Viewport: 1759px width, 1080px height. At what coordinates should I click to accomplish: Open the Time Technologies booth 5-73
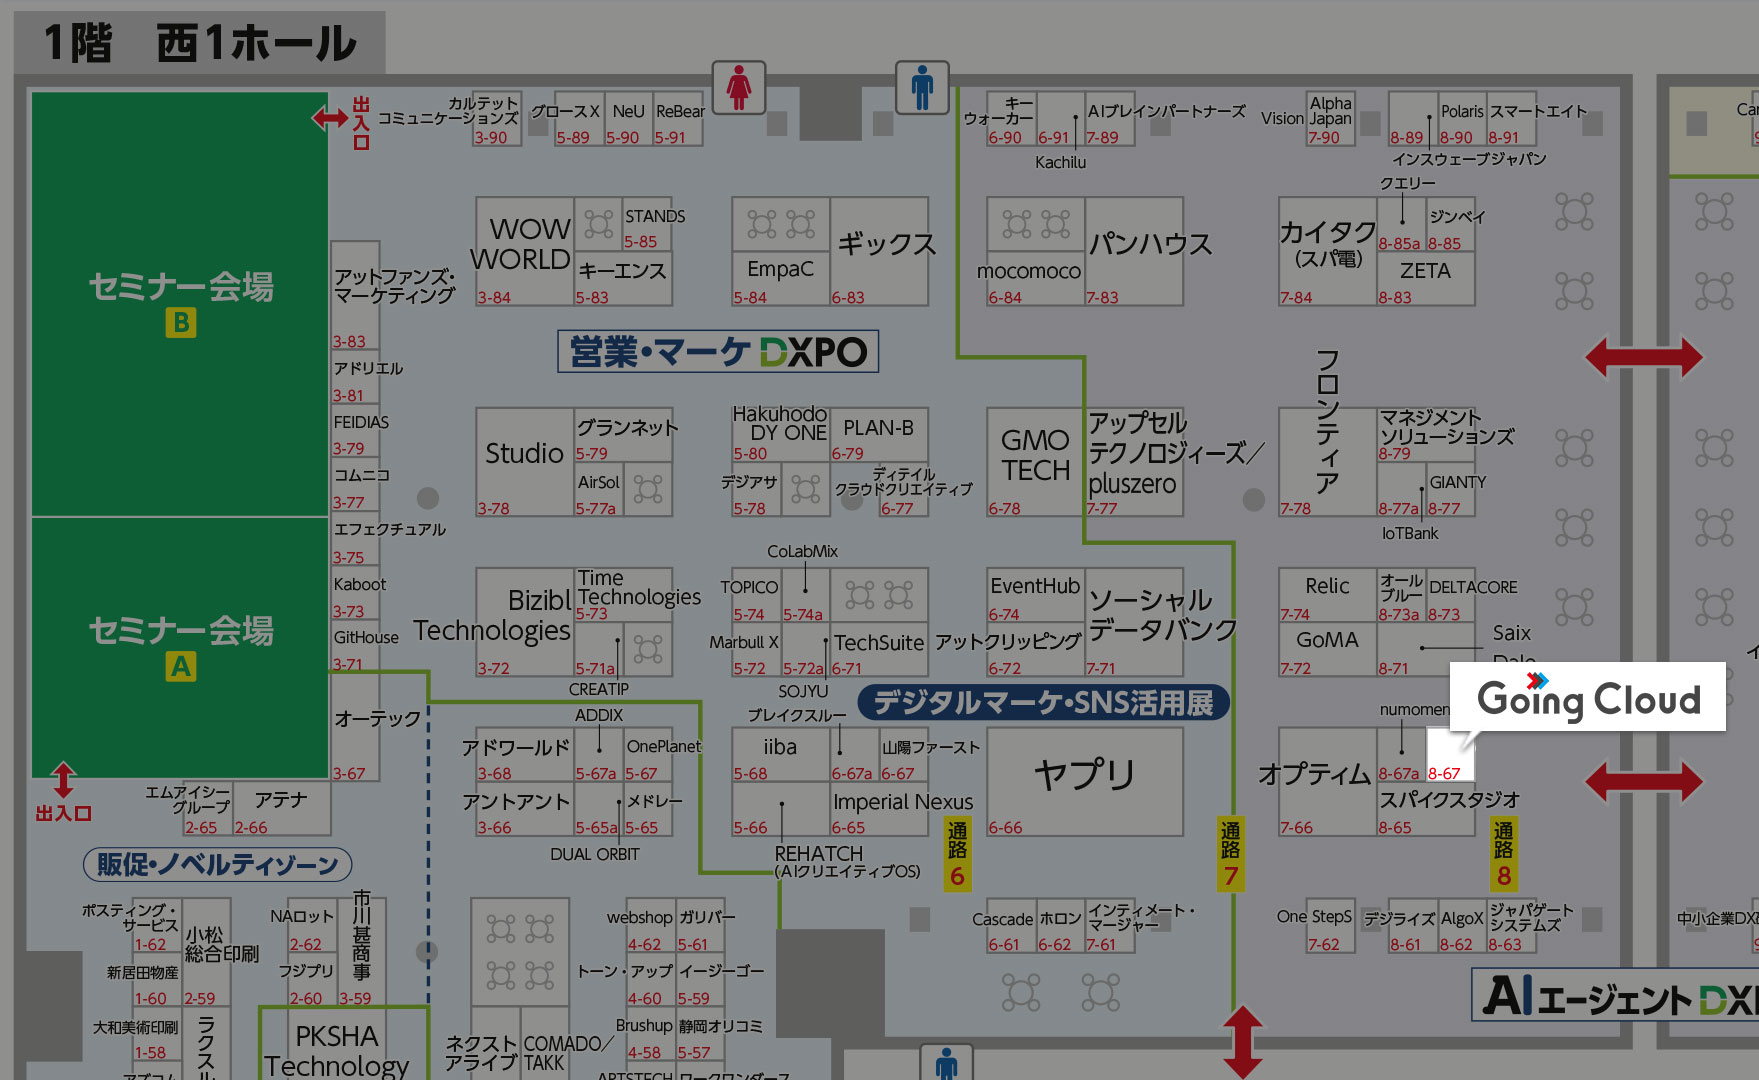click(x=623, y=595)
